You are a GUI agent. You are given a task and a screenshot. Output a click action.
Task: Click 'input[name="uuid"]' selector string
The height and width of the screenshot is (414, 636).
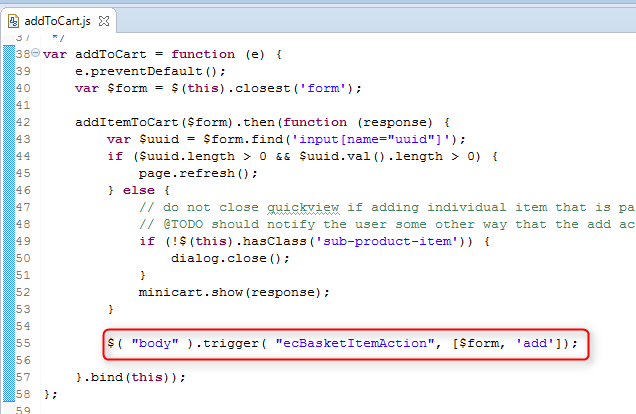(x=371, y=139)
